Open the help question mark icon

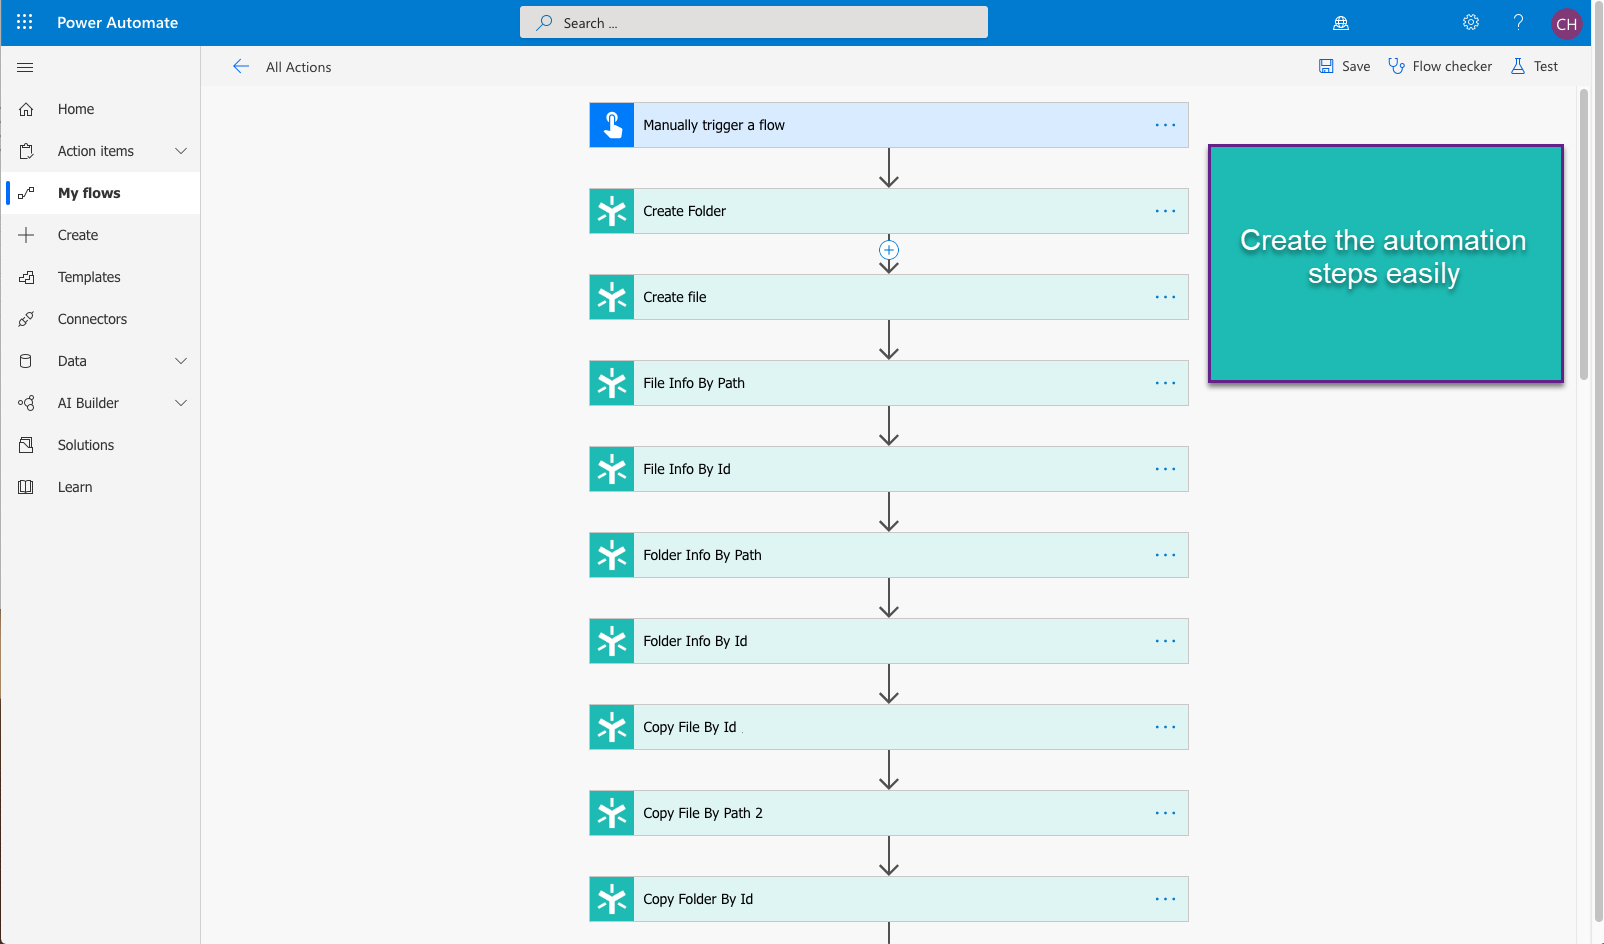[1518, 22]
